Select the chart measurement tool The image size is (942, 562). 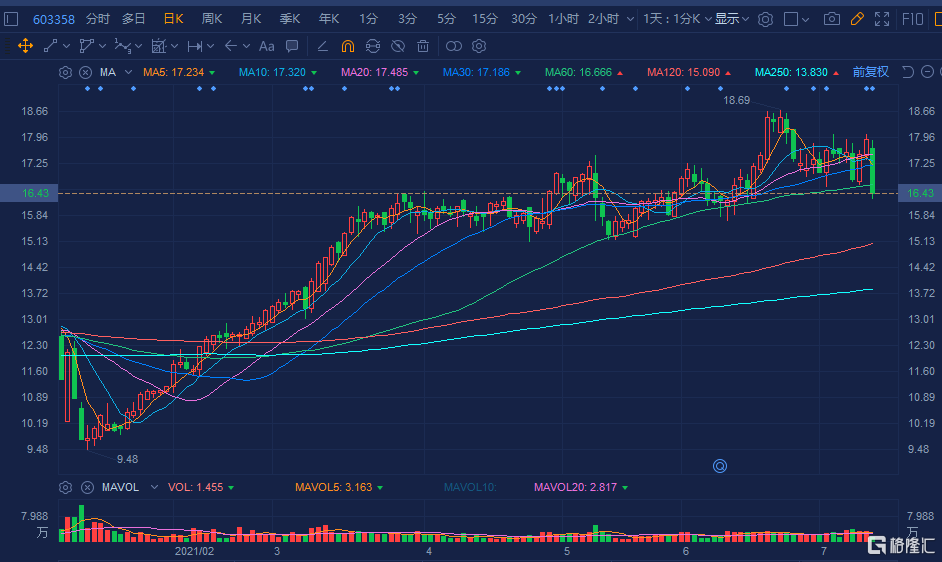pyautogui.click(x=159, y=46)
